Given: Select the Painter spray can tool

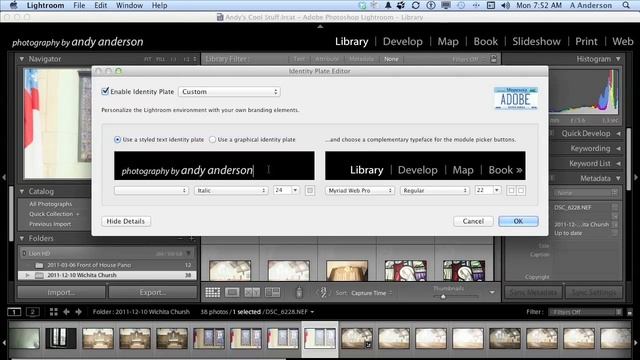Looking at the screenshot, I should click(299, 292).
